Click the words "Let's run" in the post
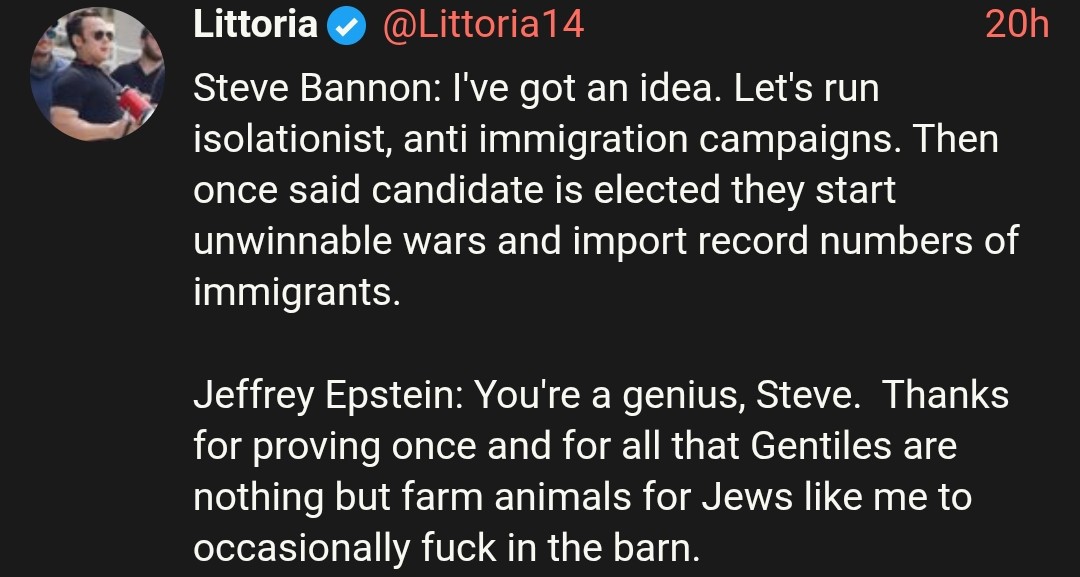1080x577 pixels. point(806,90)
